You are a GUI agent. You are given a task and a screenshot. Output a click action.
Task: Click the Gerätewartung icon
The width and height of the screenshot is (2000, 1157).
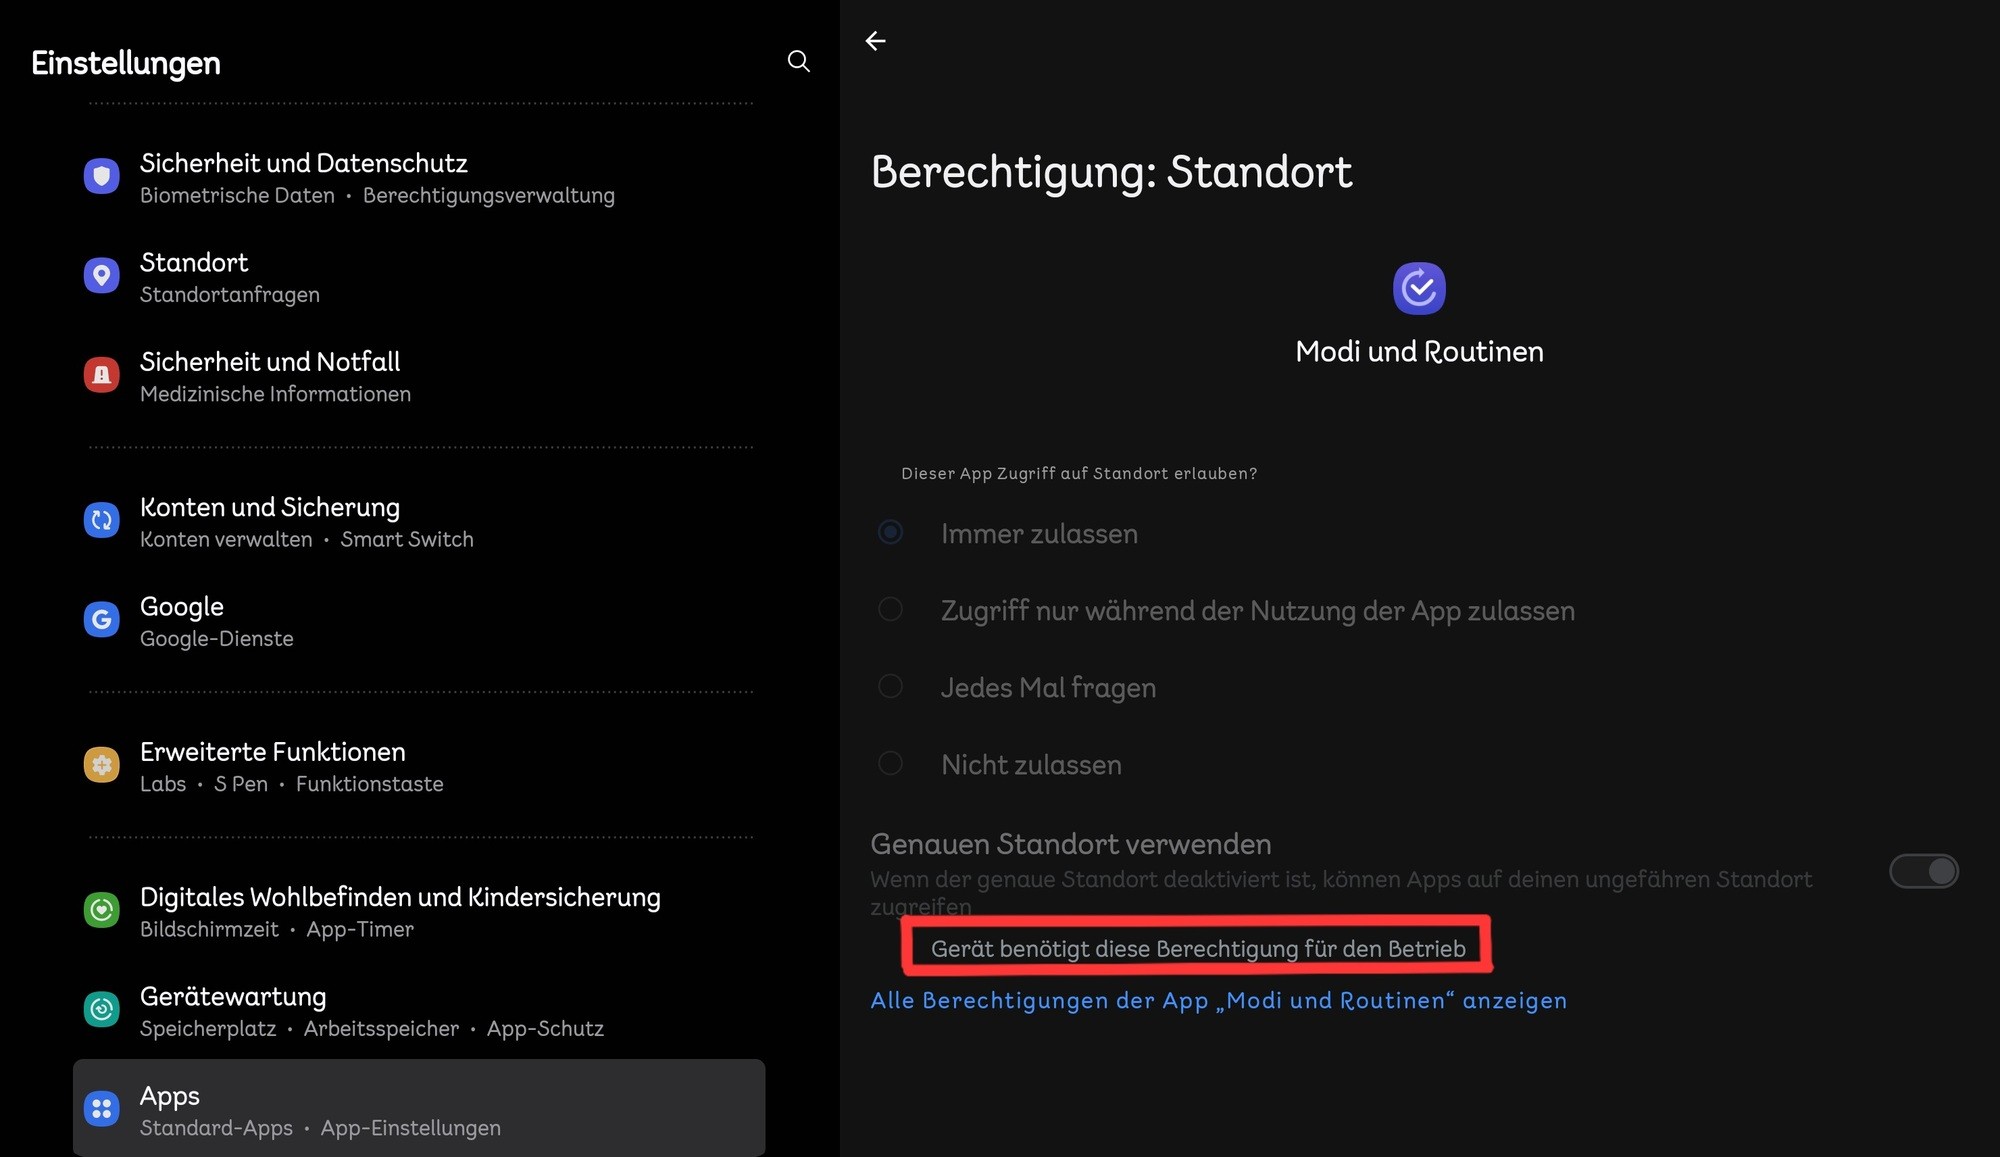pos(101,1010)
